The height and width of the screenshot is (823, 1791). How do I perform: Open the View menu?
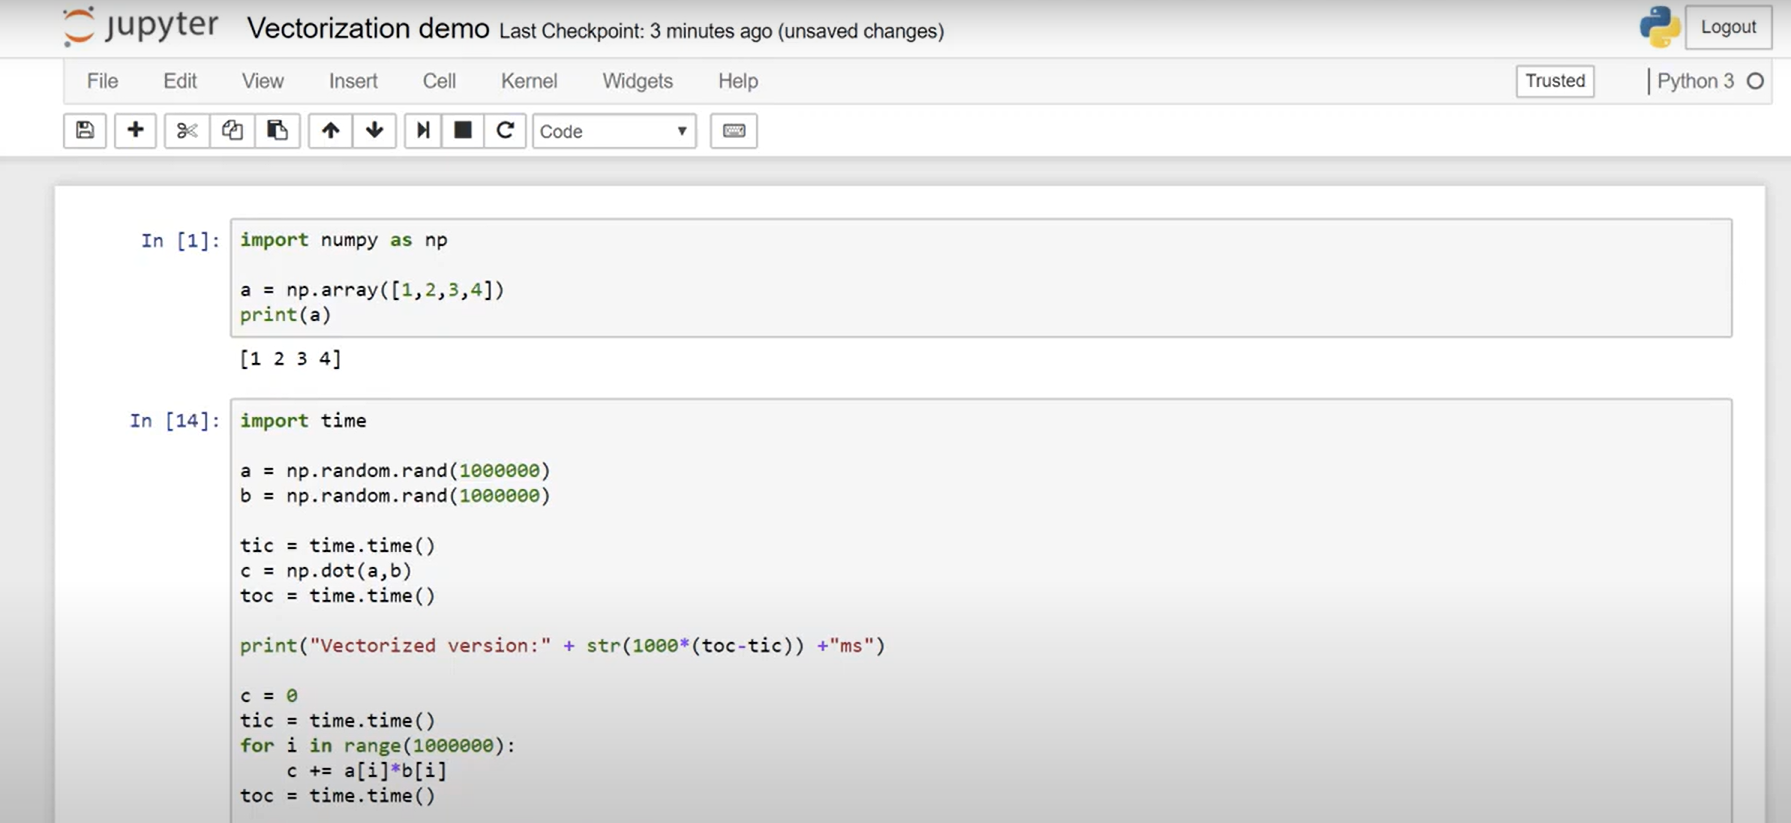(x=263, y=81)
